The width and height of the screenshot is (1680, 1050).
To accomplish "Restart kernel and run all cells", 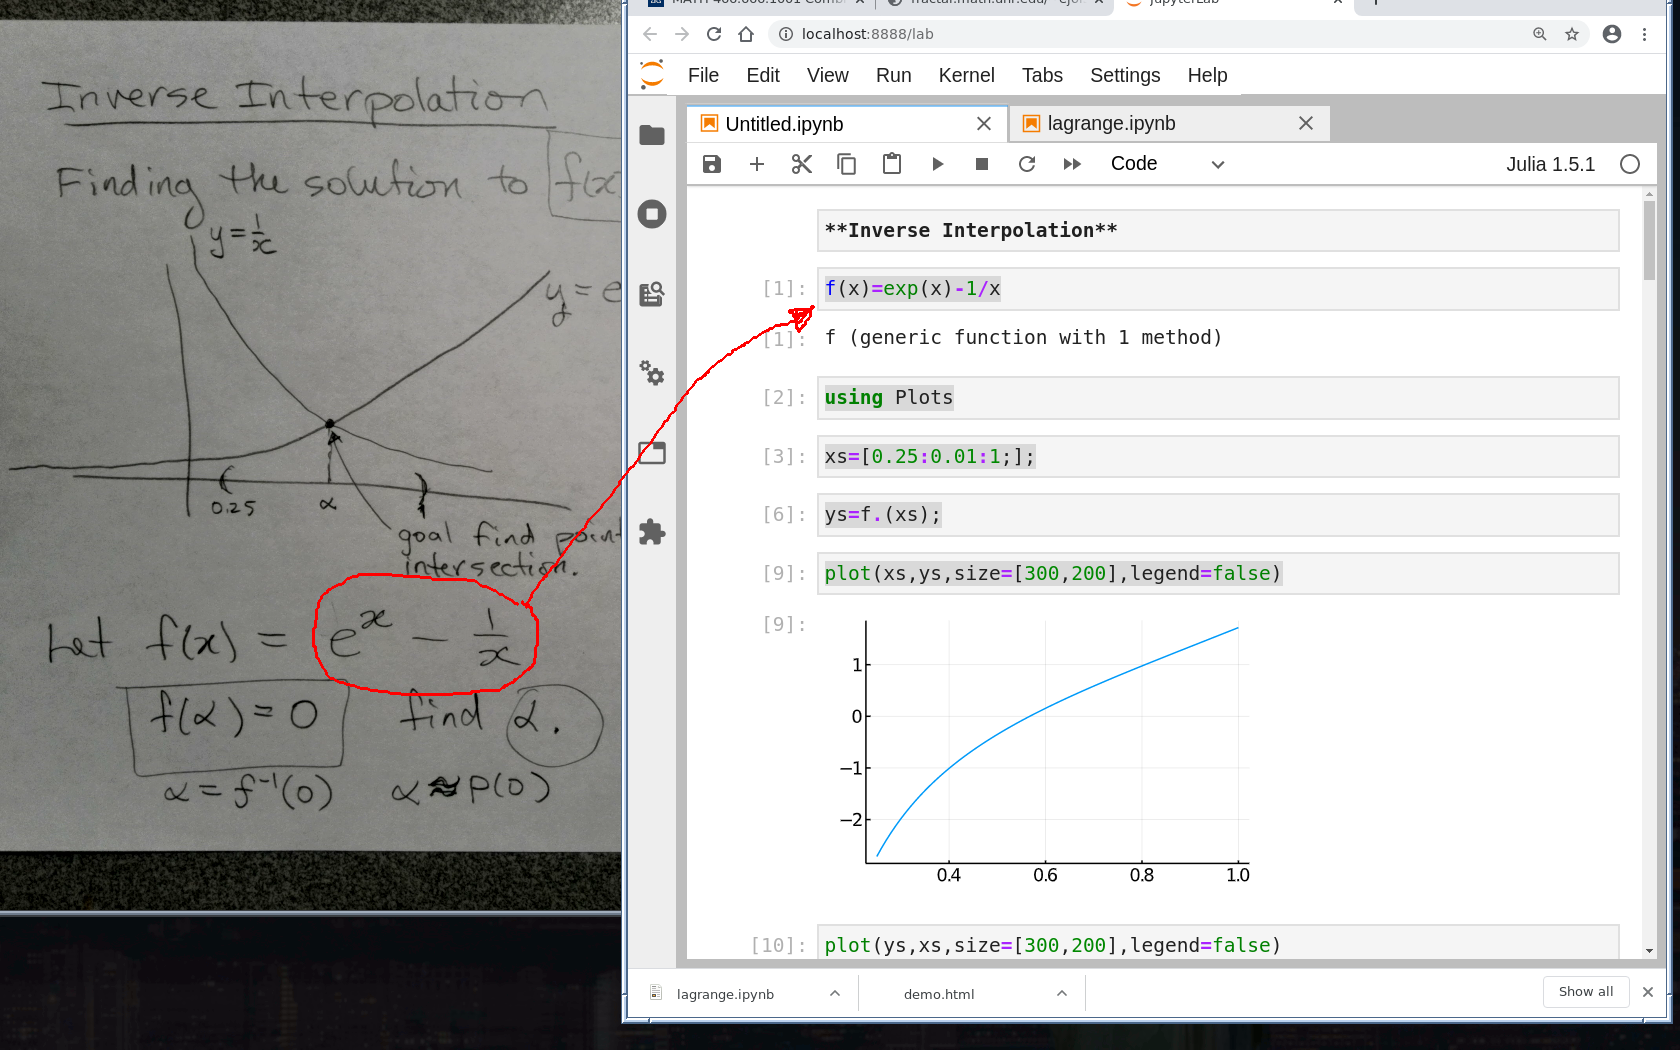I will (1072, 164).
